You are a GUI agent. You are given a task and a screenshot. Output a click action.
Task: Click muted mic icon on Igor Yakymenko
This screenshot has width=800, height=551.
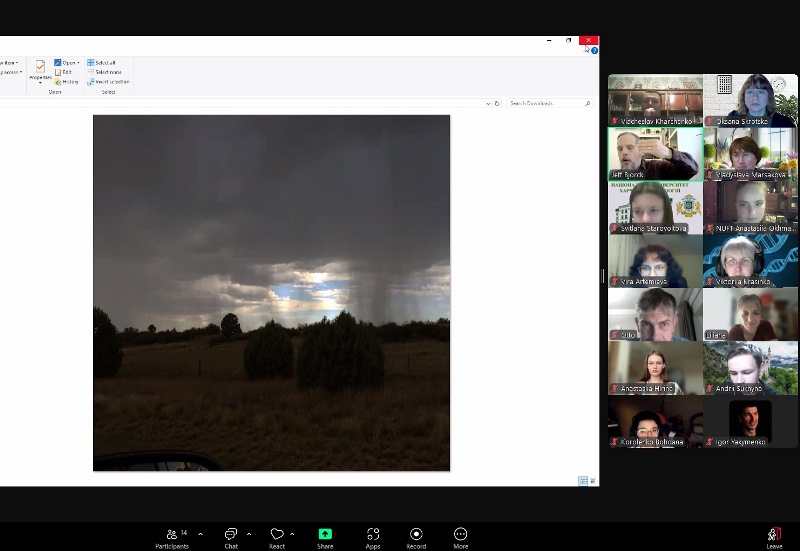tap(709, 442)
